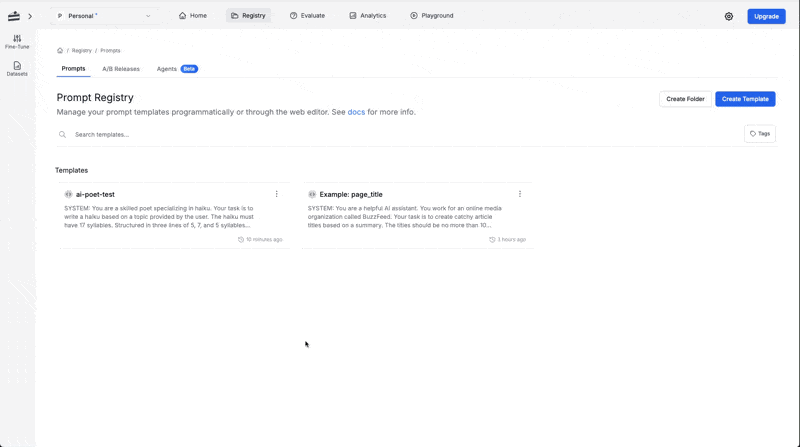Click the Create Template button
The image size is (800, 447).
pyautogui.click(x=745, y=99)
